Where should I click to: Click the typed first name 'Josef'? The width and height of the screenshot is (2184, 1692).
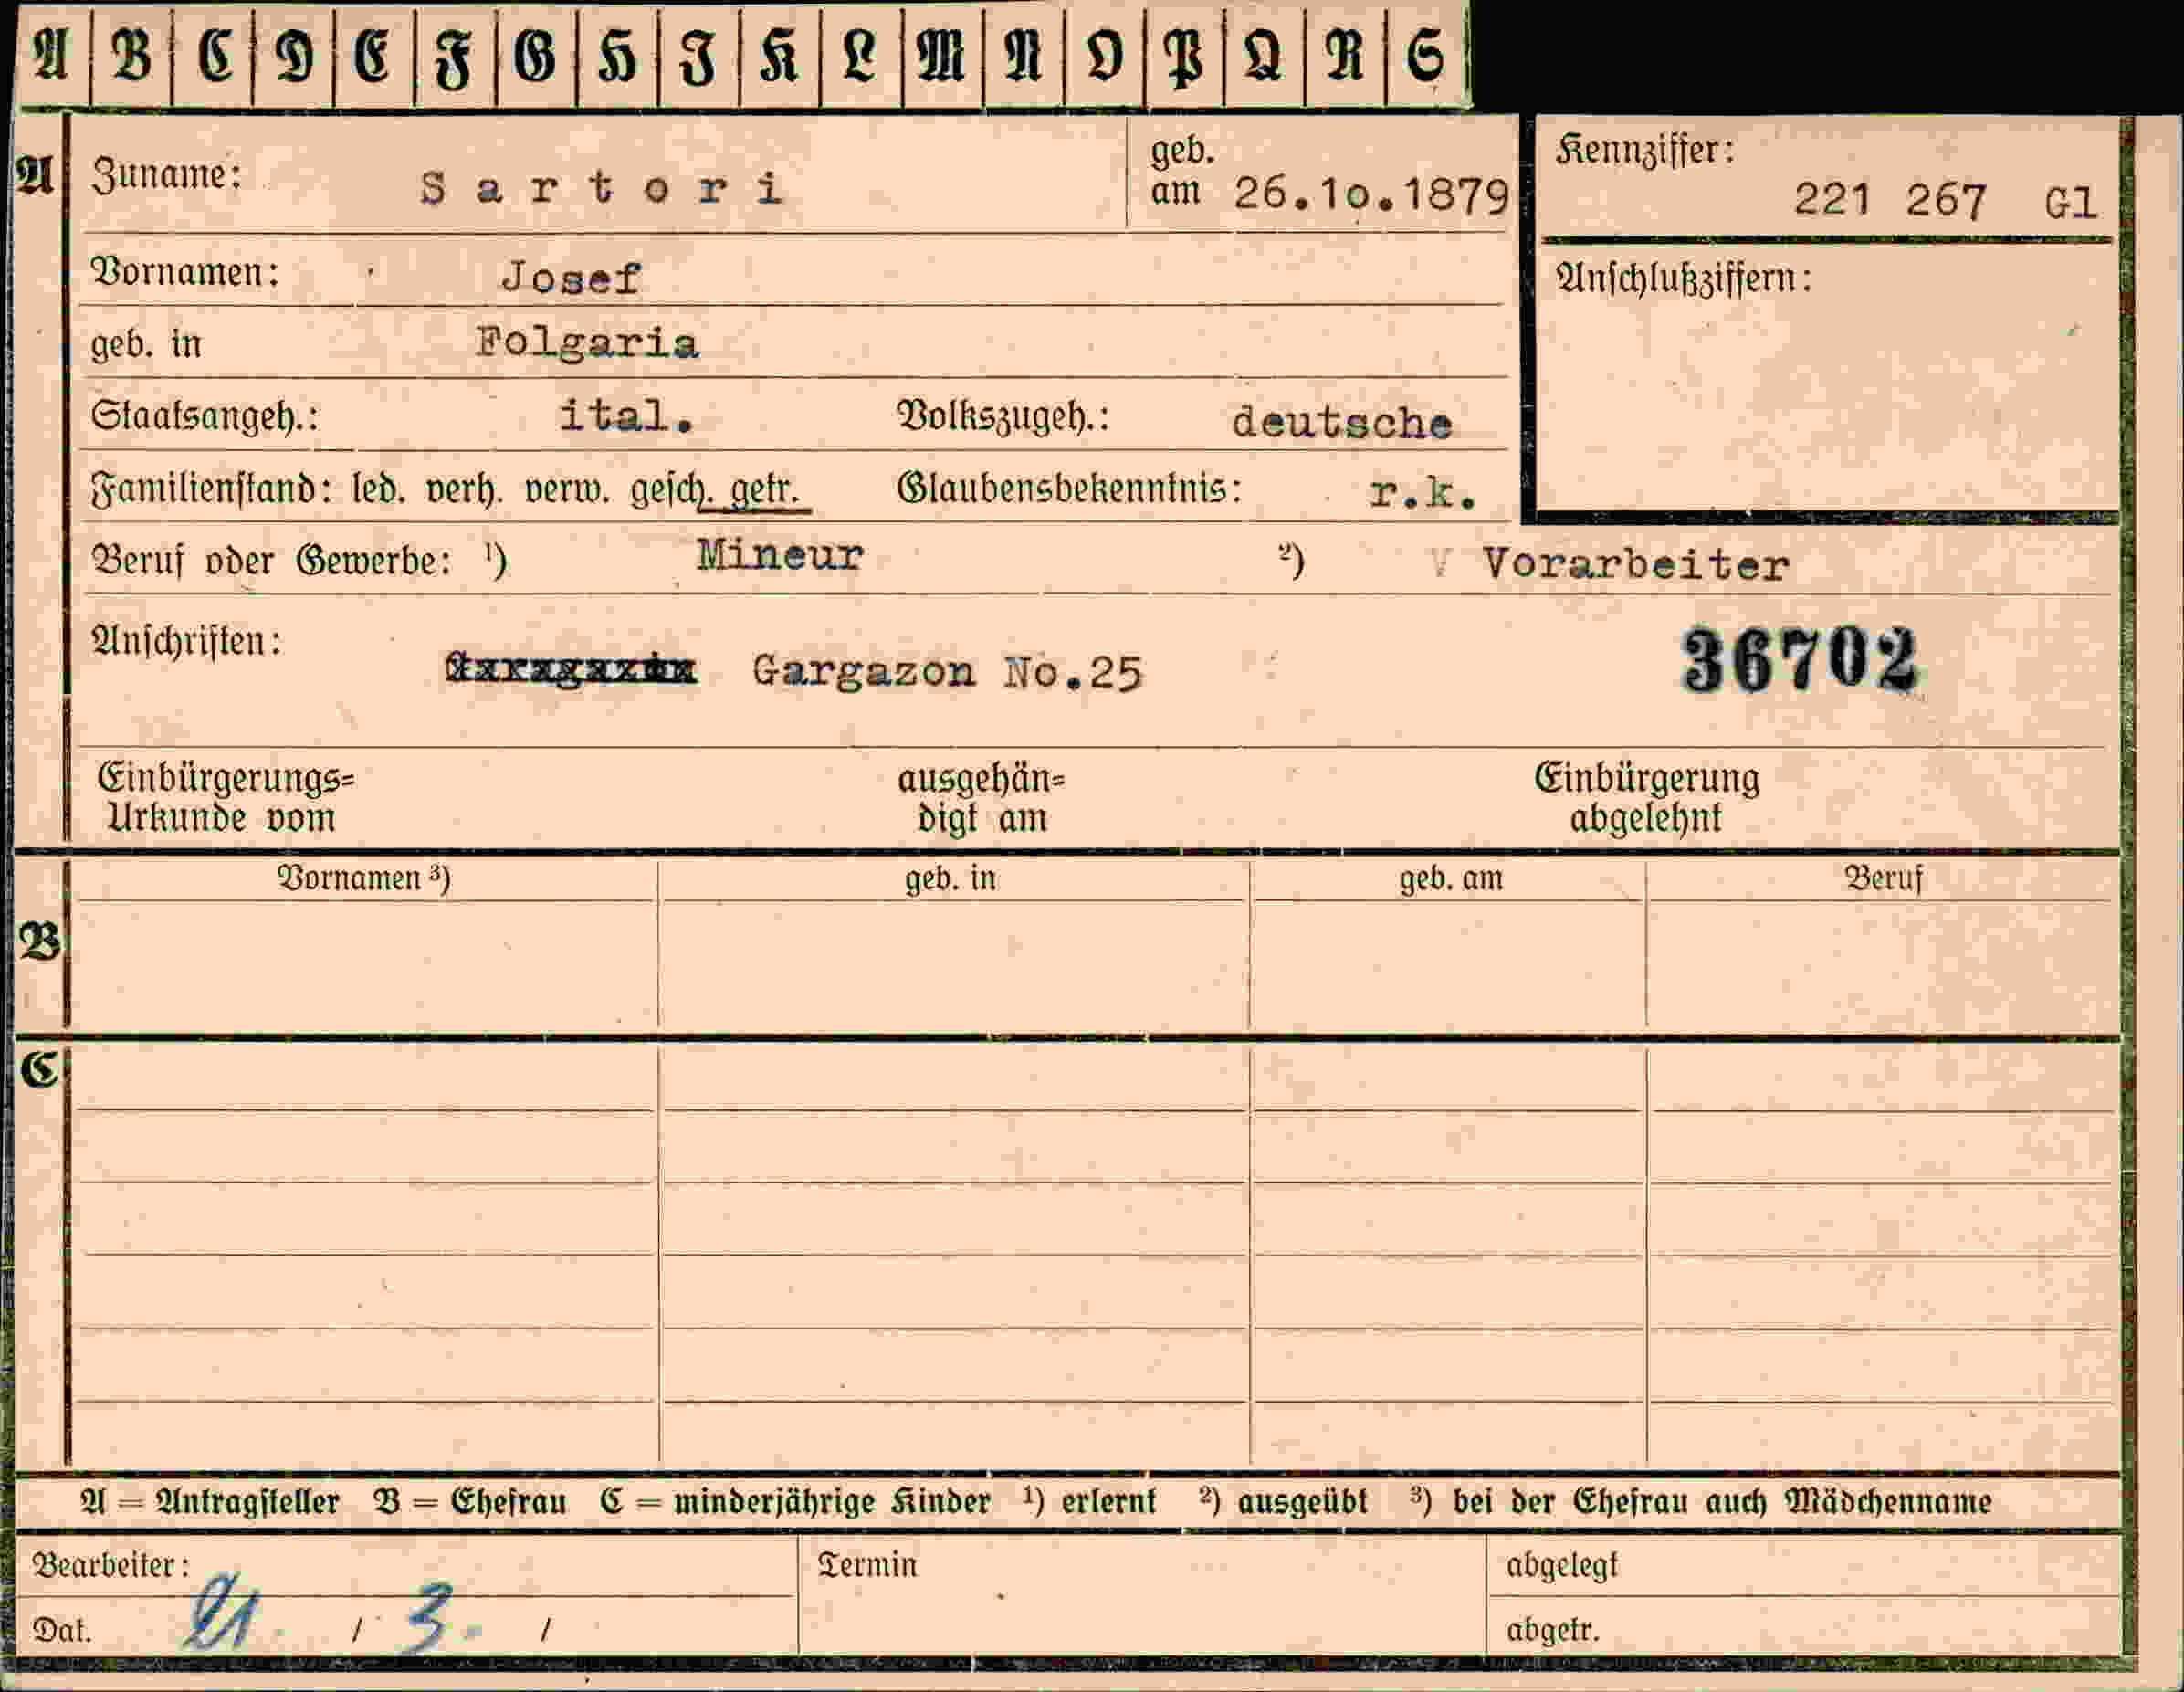(571, 277)
